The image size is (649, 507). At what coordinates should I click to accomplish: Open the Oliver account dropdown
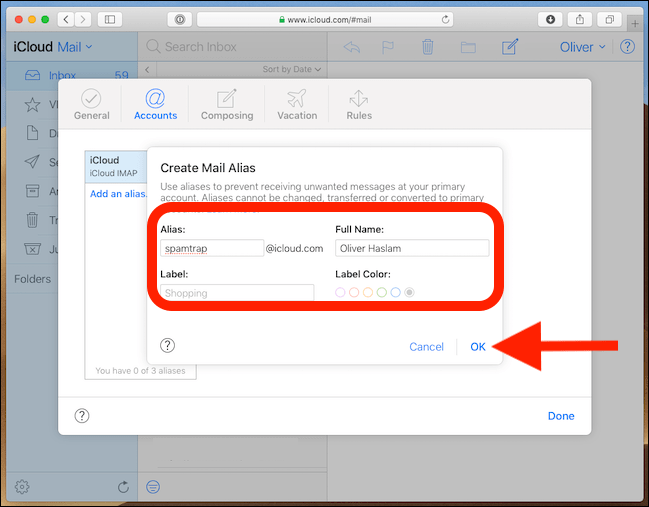(581, 47)
